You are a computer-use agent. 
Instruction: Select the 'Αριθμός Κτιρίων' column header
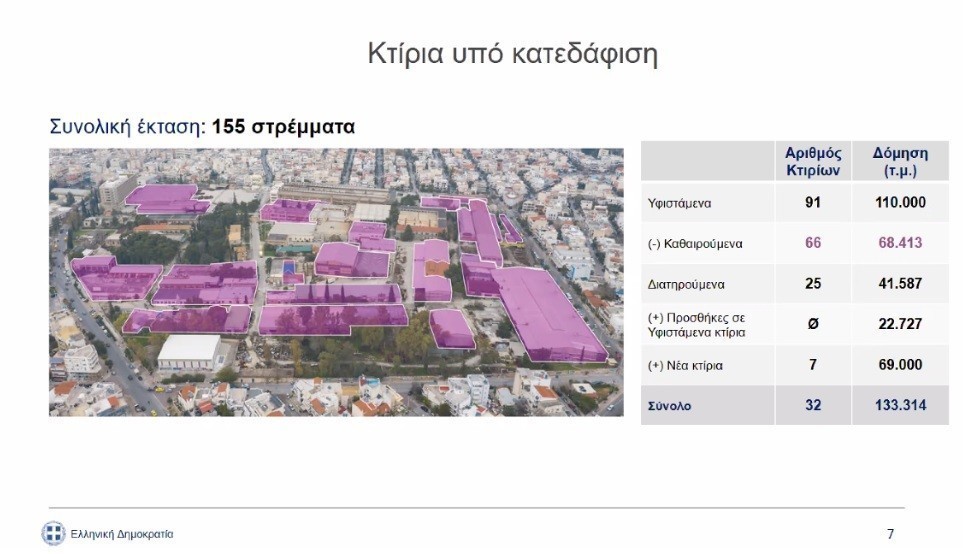click(813, 161)
